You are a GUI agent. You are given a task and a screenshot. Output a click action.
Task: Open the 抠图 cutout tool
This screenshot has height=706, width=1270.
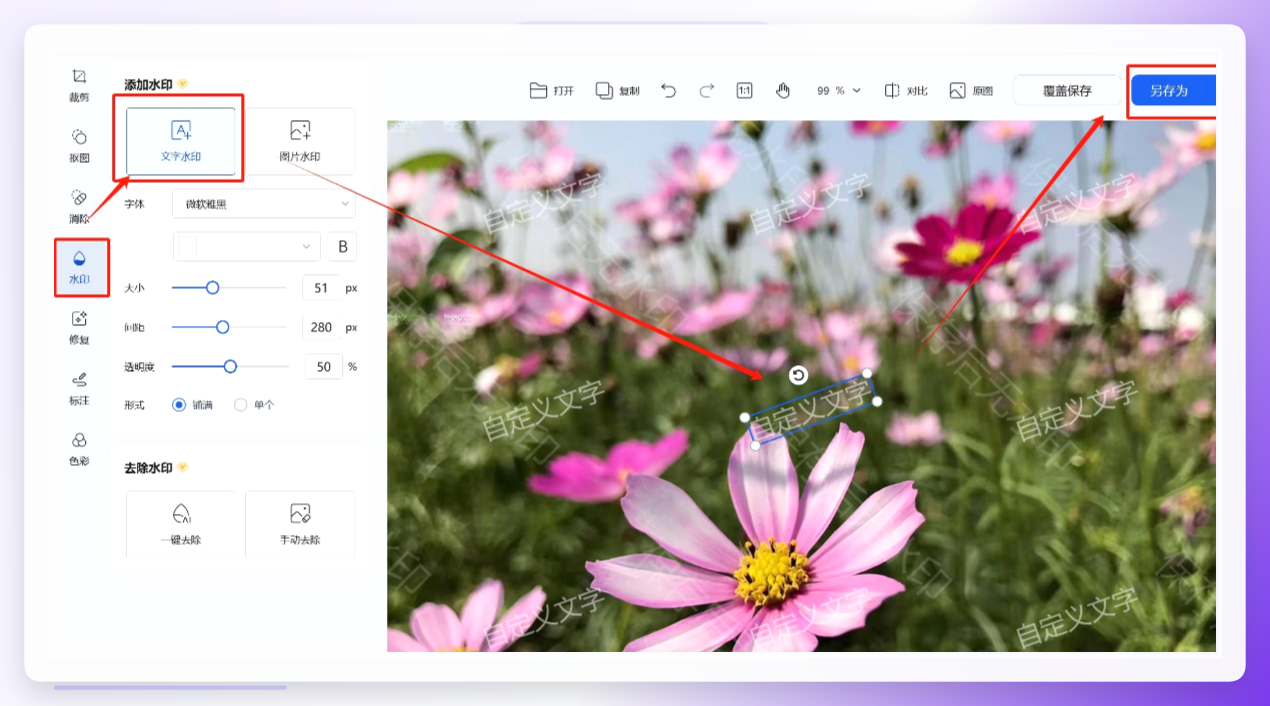pyautogui.click(x=79, y=145)
